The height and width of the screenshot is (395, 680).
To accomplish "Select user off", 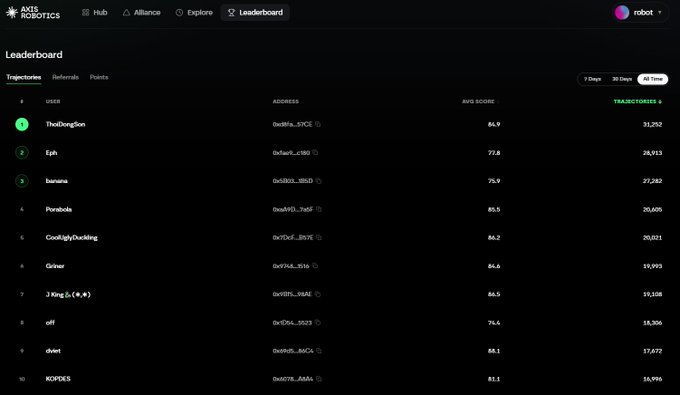I will point(50,323).
